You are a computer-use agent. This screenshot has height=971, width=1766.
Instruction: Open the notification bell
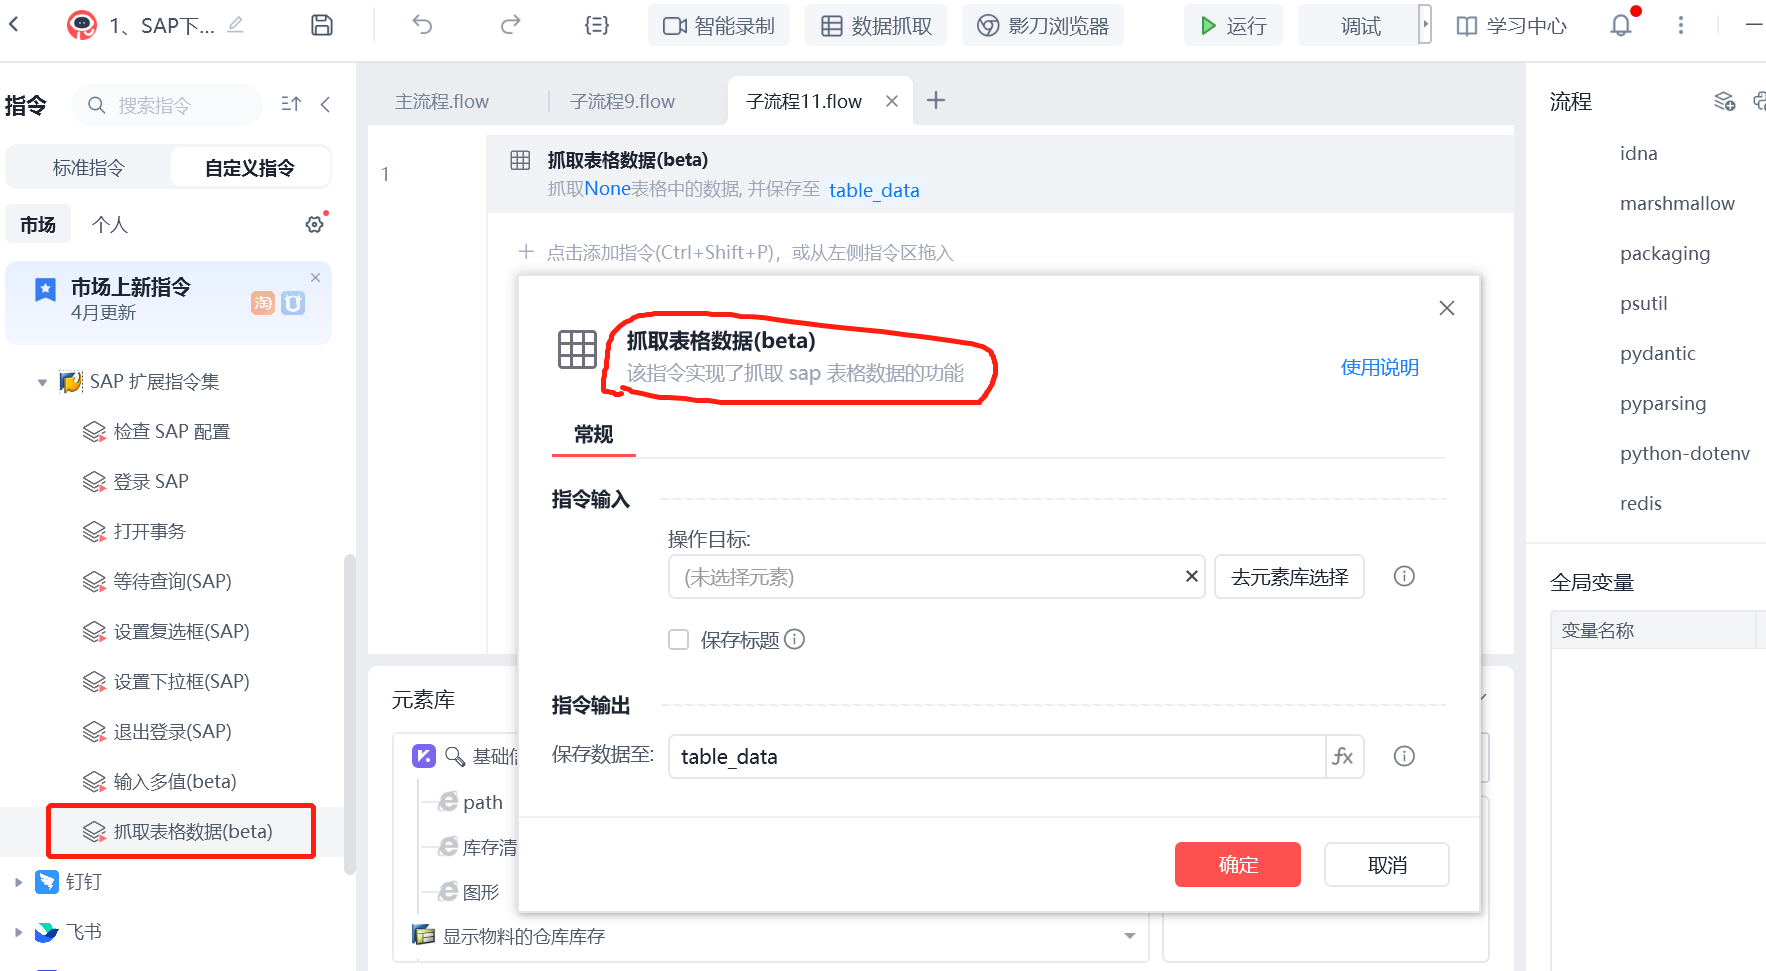[1621, 25]
